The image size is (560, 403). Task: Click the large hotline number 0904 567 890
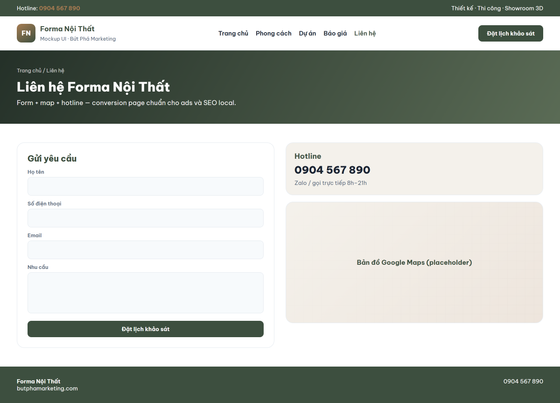[x=332, y=170]
